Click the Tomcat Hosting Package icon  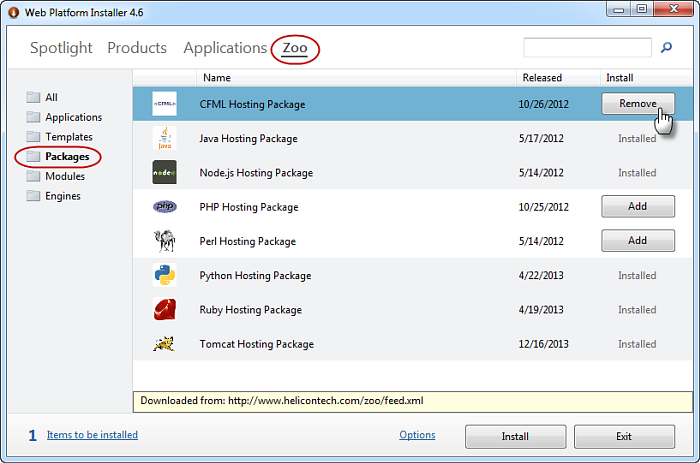165,344
